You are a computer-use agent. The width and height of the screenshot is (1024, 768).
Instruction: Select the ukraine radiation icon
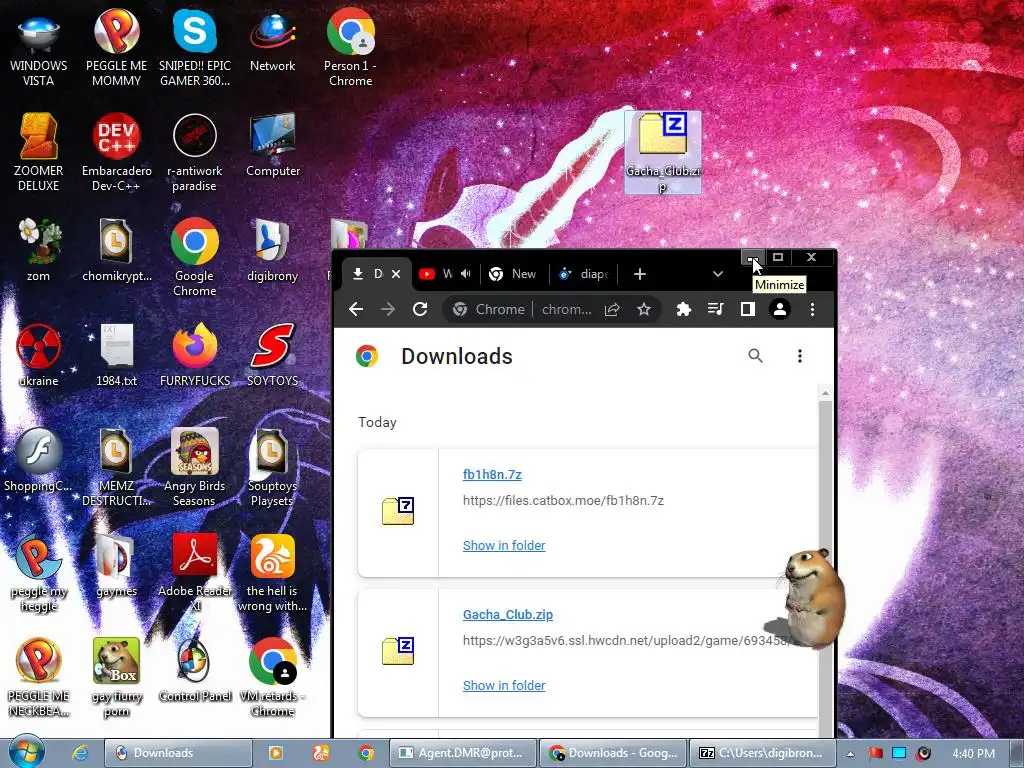point(39,355)
